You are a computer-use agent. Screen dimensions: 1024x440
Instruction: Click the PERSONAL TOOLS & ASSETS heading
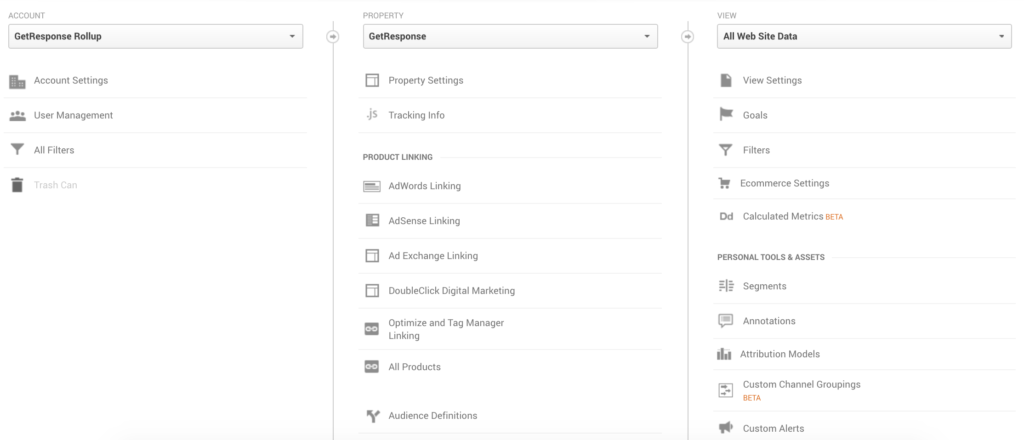pyautogui.click(x=771, y=257)
